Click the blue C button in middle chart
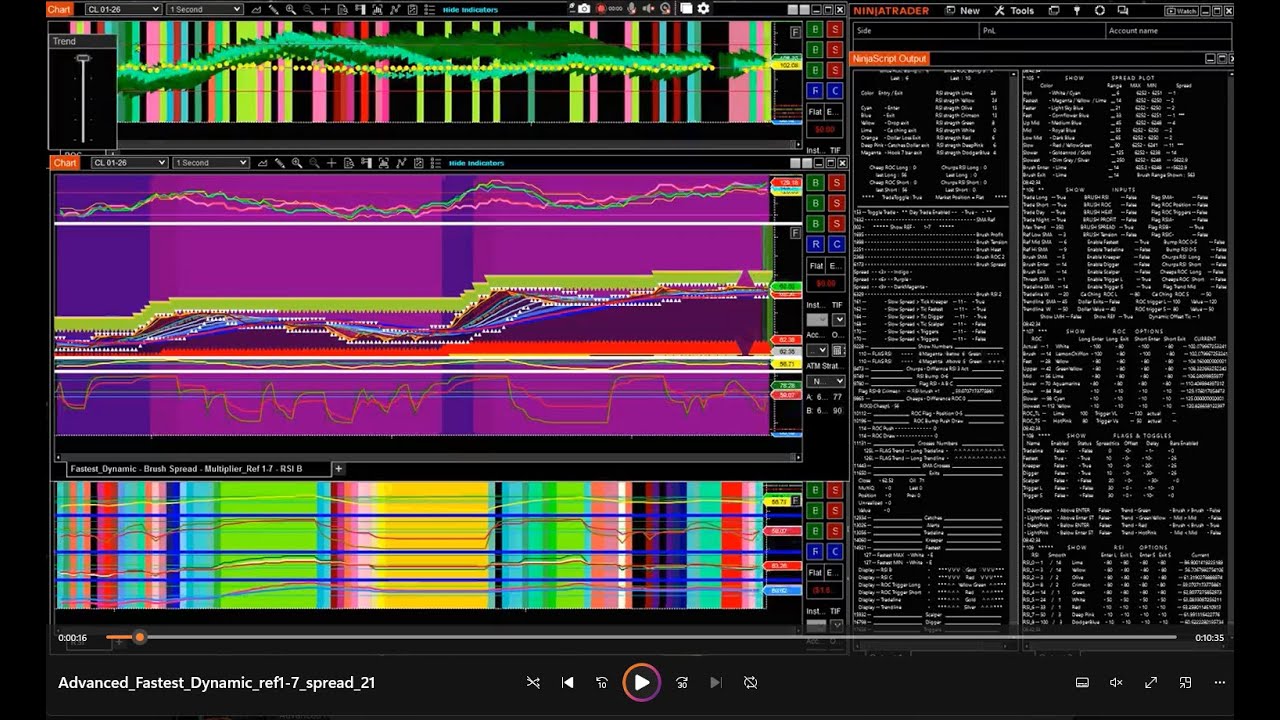The width and height of the screenshot is (1280, 720). coord(836,244)
